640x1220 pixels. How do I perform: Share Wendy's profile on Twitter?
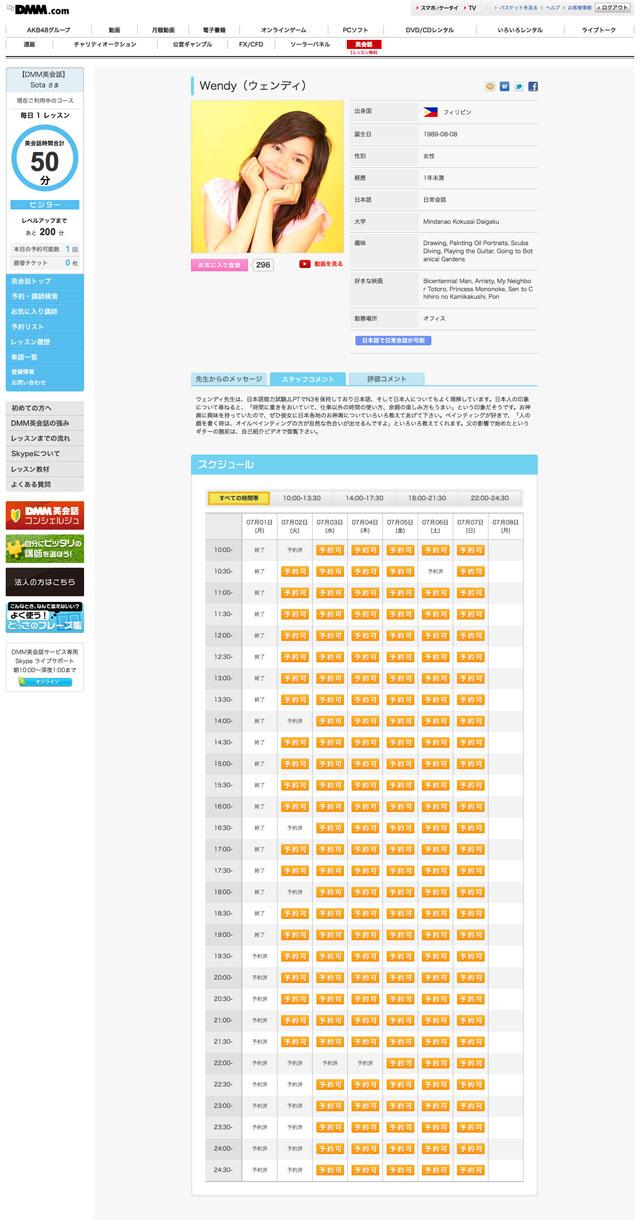[x=519, y=87]
